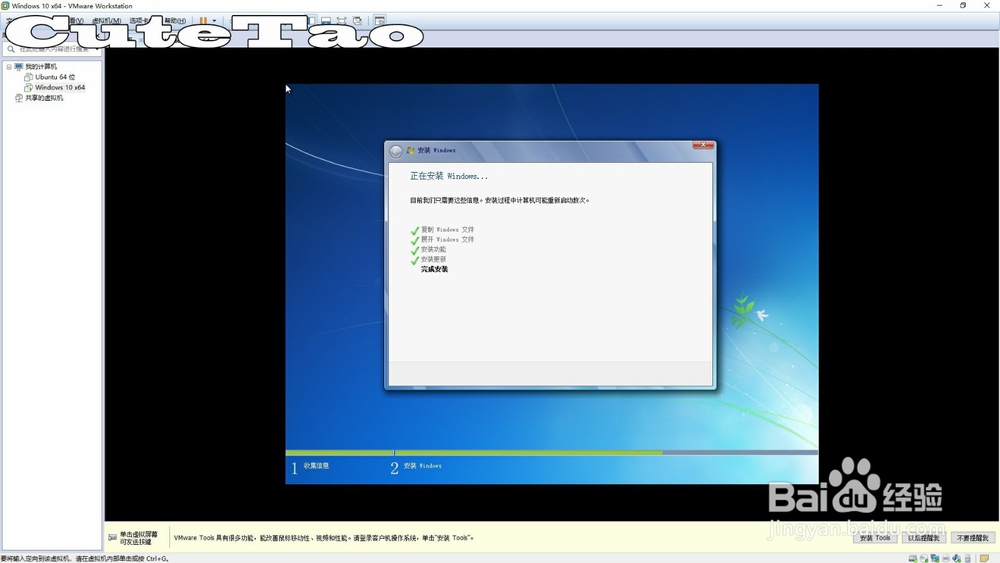
Task: Click the VMware Workstation title bar icon
Action: pyautogui.click(x=5, y=6)
